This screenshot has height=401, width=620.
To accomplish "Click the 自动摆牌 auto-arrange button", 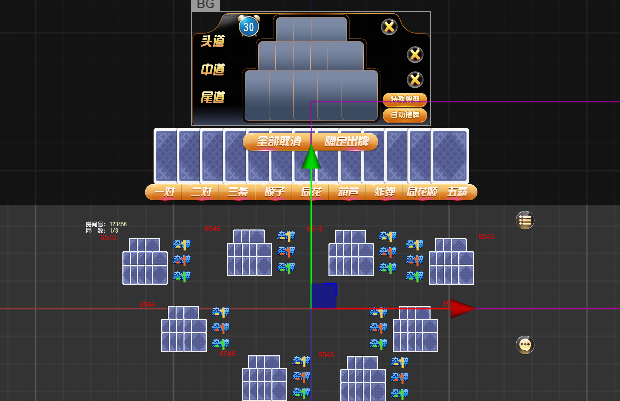I will pyautogui.click(x=405, y=115).
